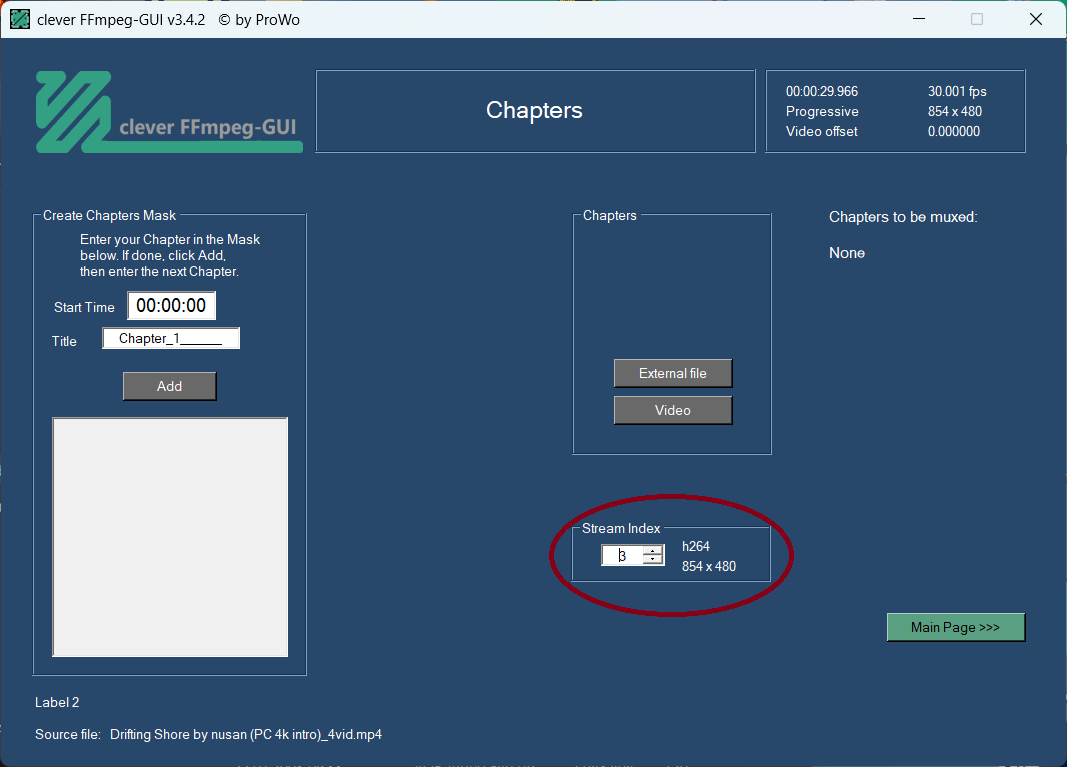
Task: Choose Video as chapters source
Action: tap(673, 410)
